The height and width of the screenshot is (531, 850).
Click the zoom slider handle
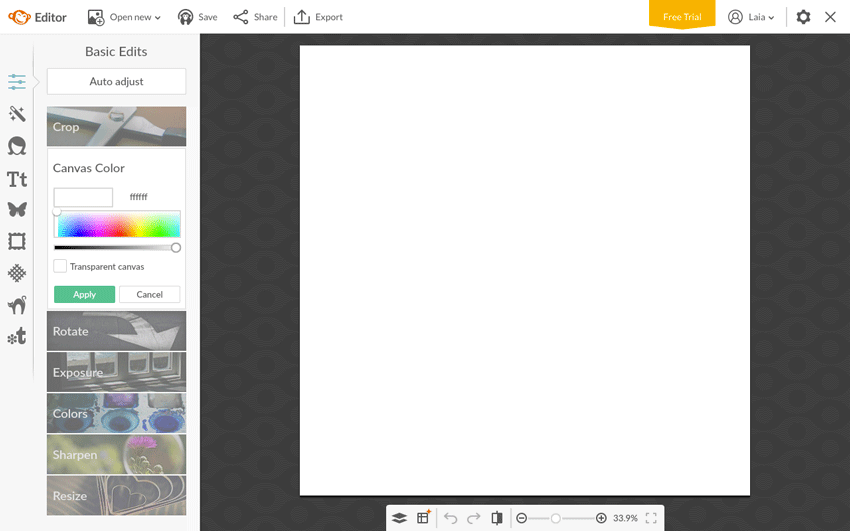click(x=556, y=519)
